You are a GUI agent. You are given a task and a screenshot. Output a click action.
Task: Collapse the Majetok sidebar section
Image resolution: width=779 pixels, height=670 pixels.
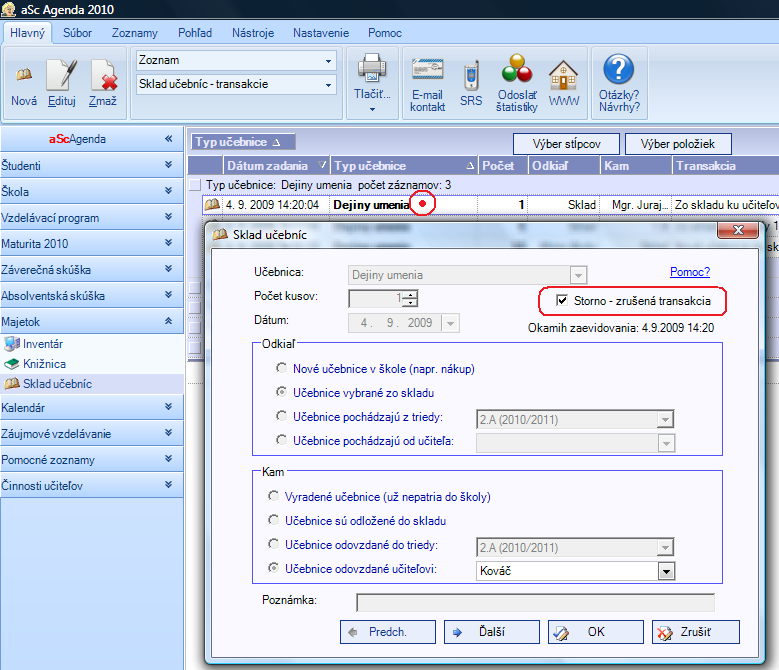(x=168, y=321)
